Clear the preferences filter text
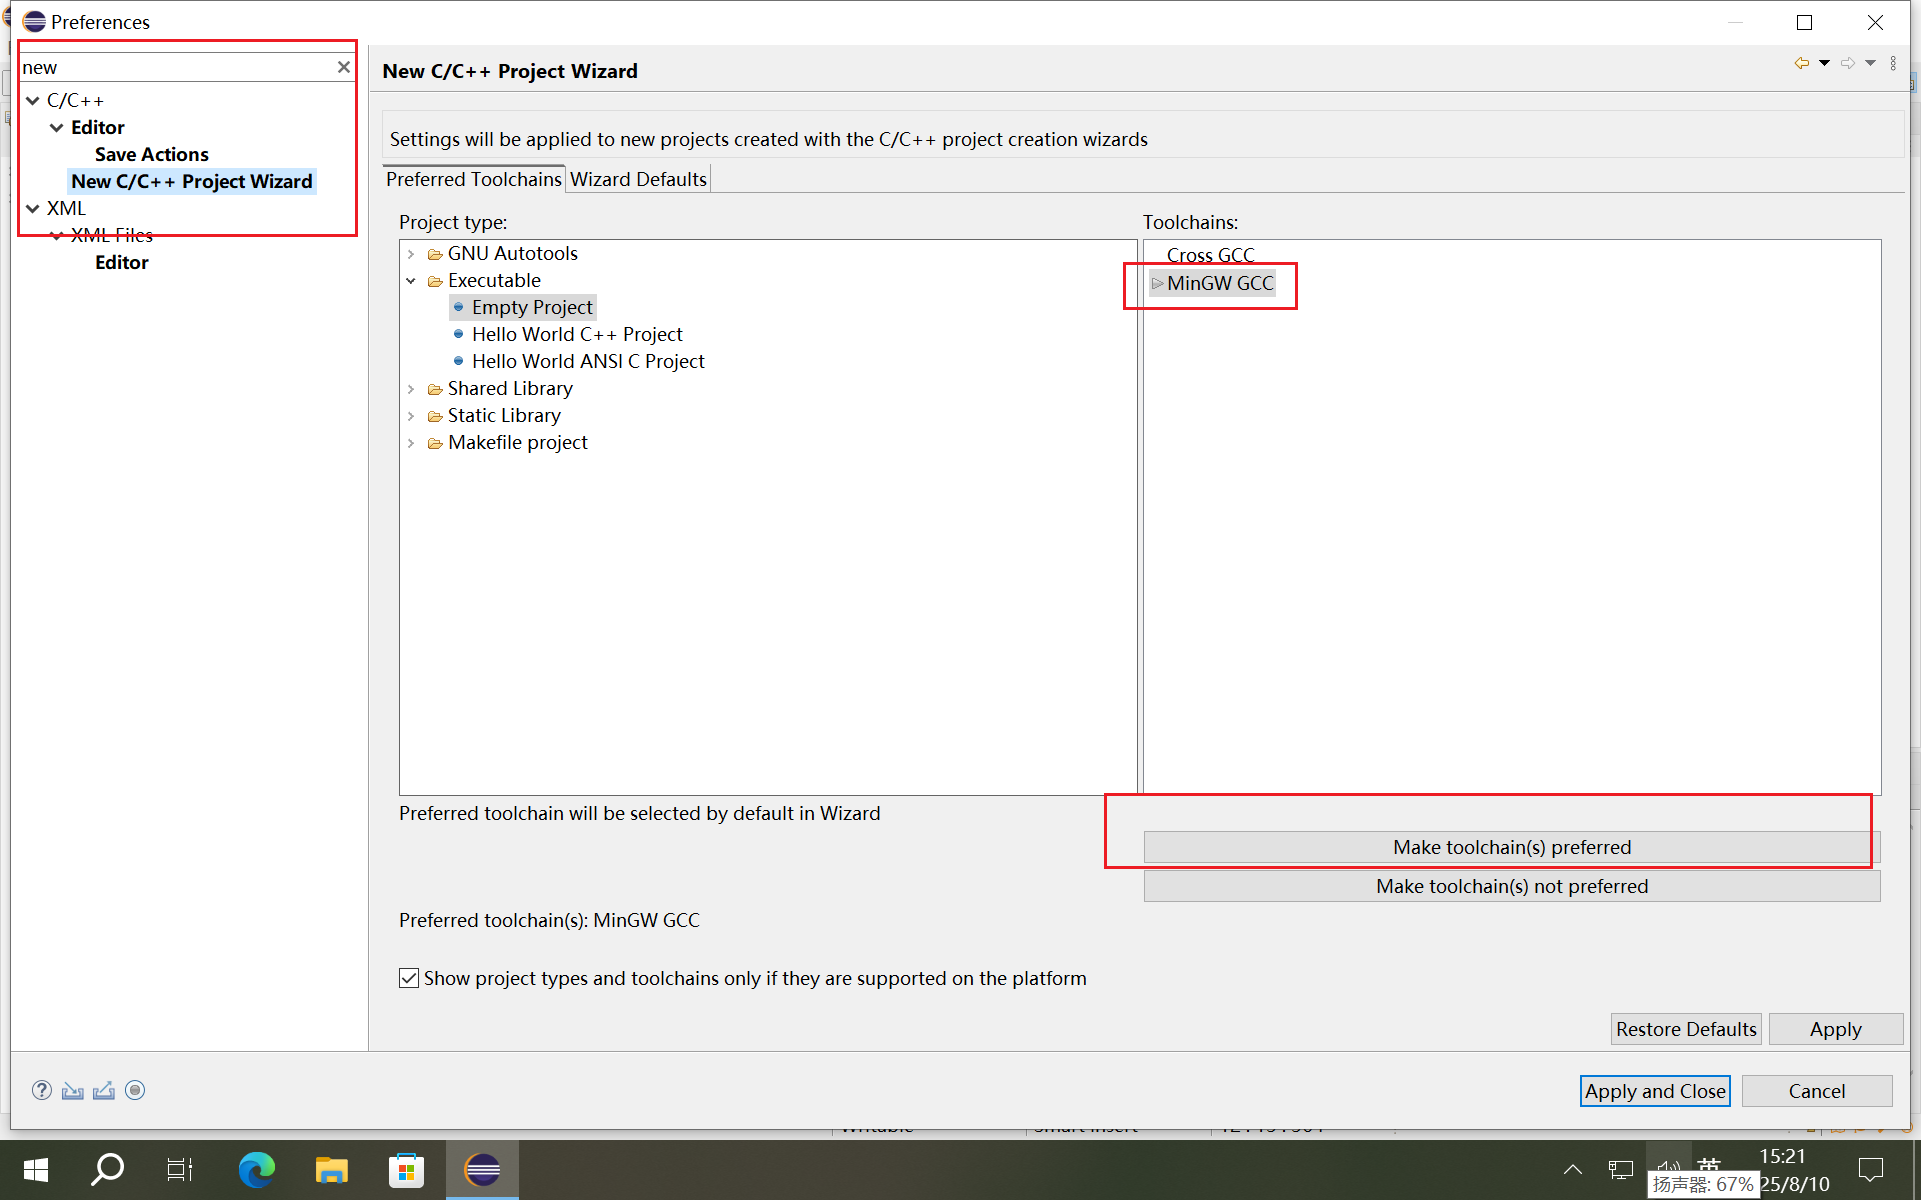This screenshot has height=1200, width=1921. [343, 67]
